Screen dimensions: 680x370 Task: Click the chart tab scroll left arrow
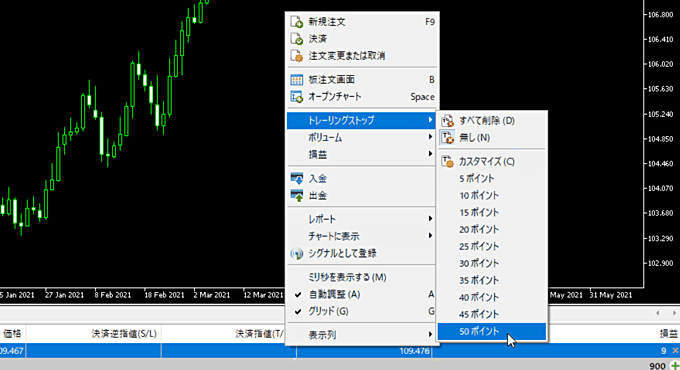click(x=658, y=313)
